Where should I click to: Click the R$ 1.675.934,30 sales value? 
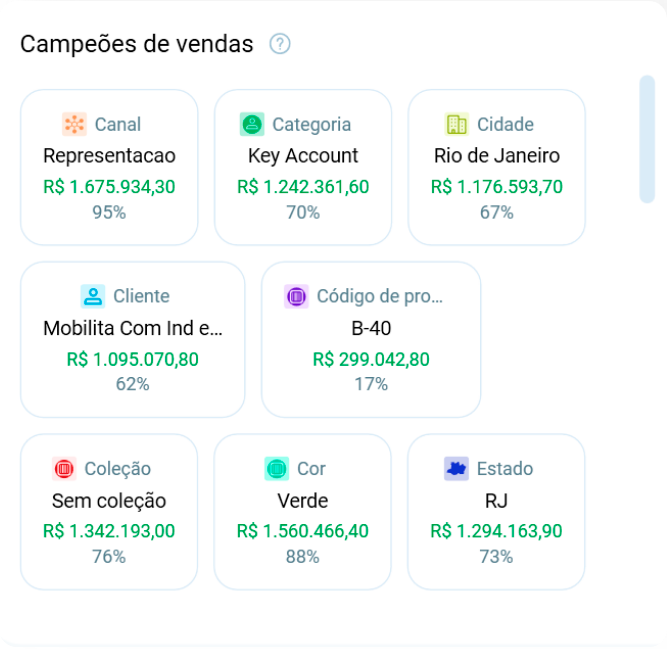point(109,187)
